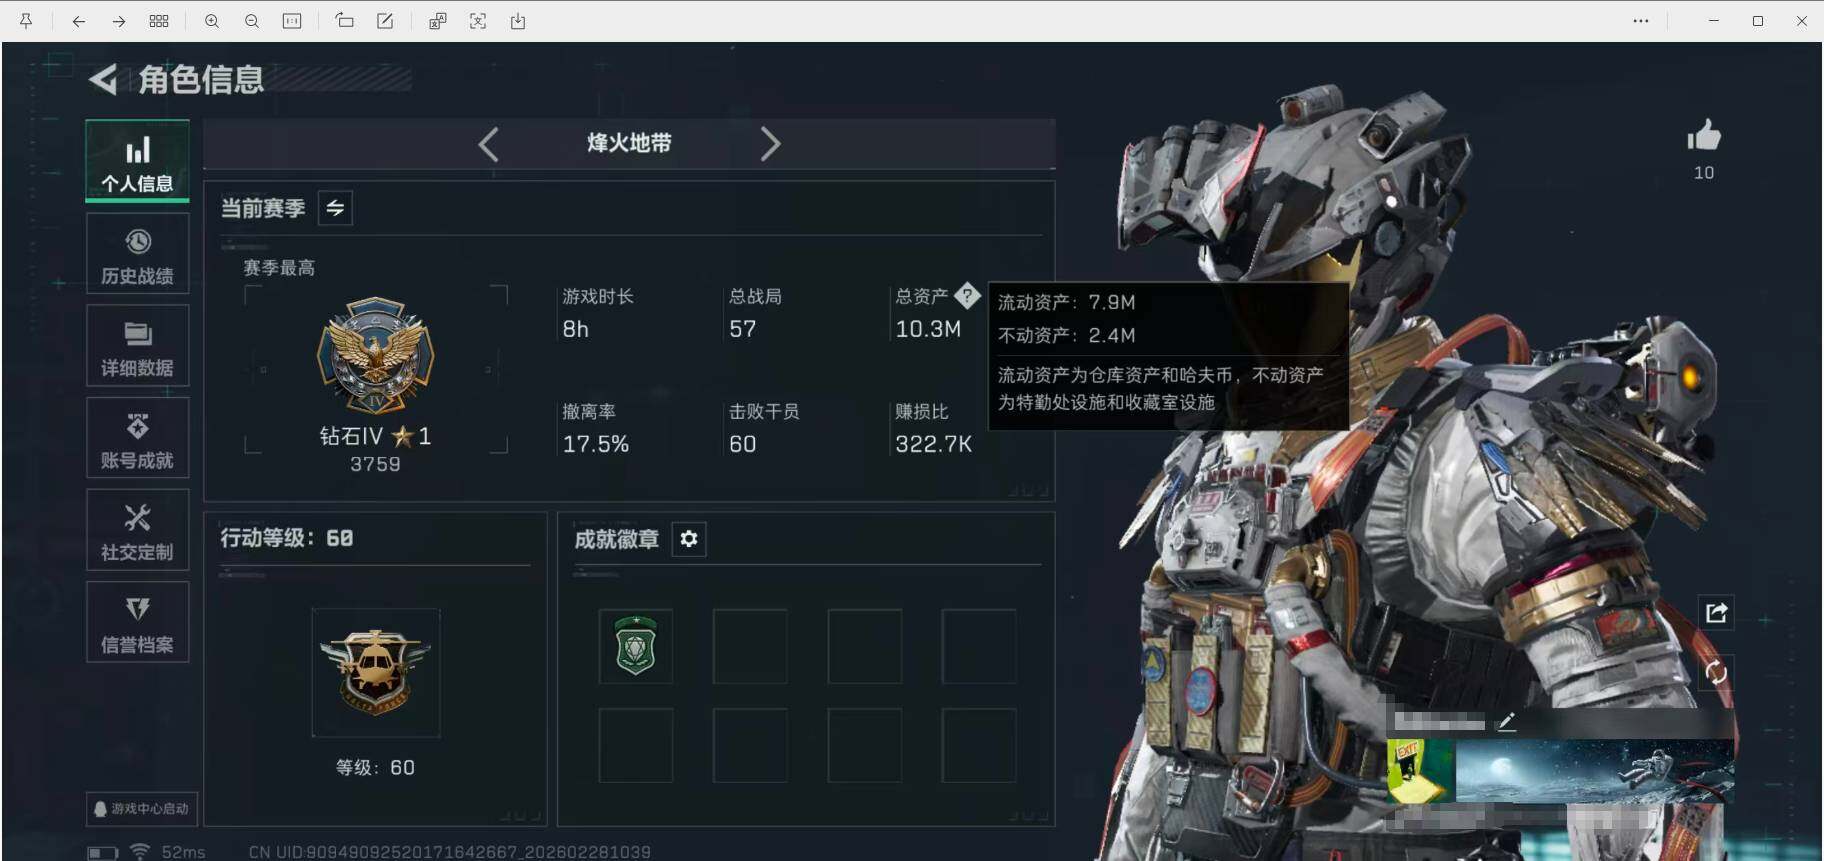Viewport: 1824px width, 861px height.
Task: Click the battery status icon
Action: point(102,853)
